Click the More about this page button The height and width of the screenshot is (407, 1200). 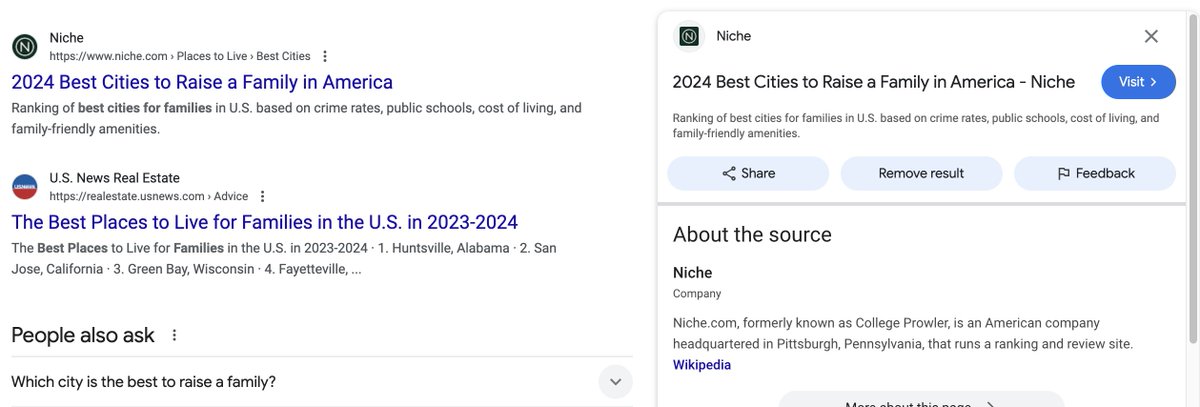tap(921, 400)
